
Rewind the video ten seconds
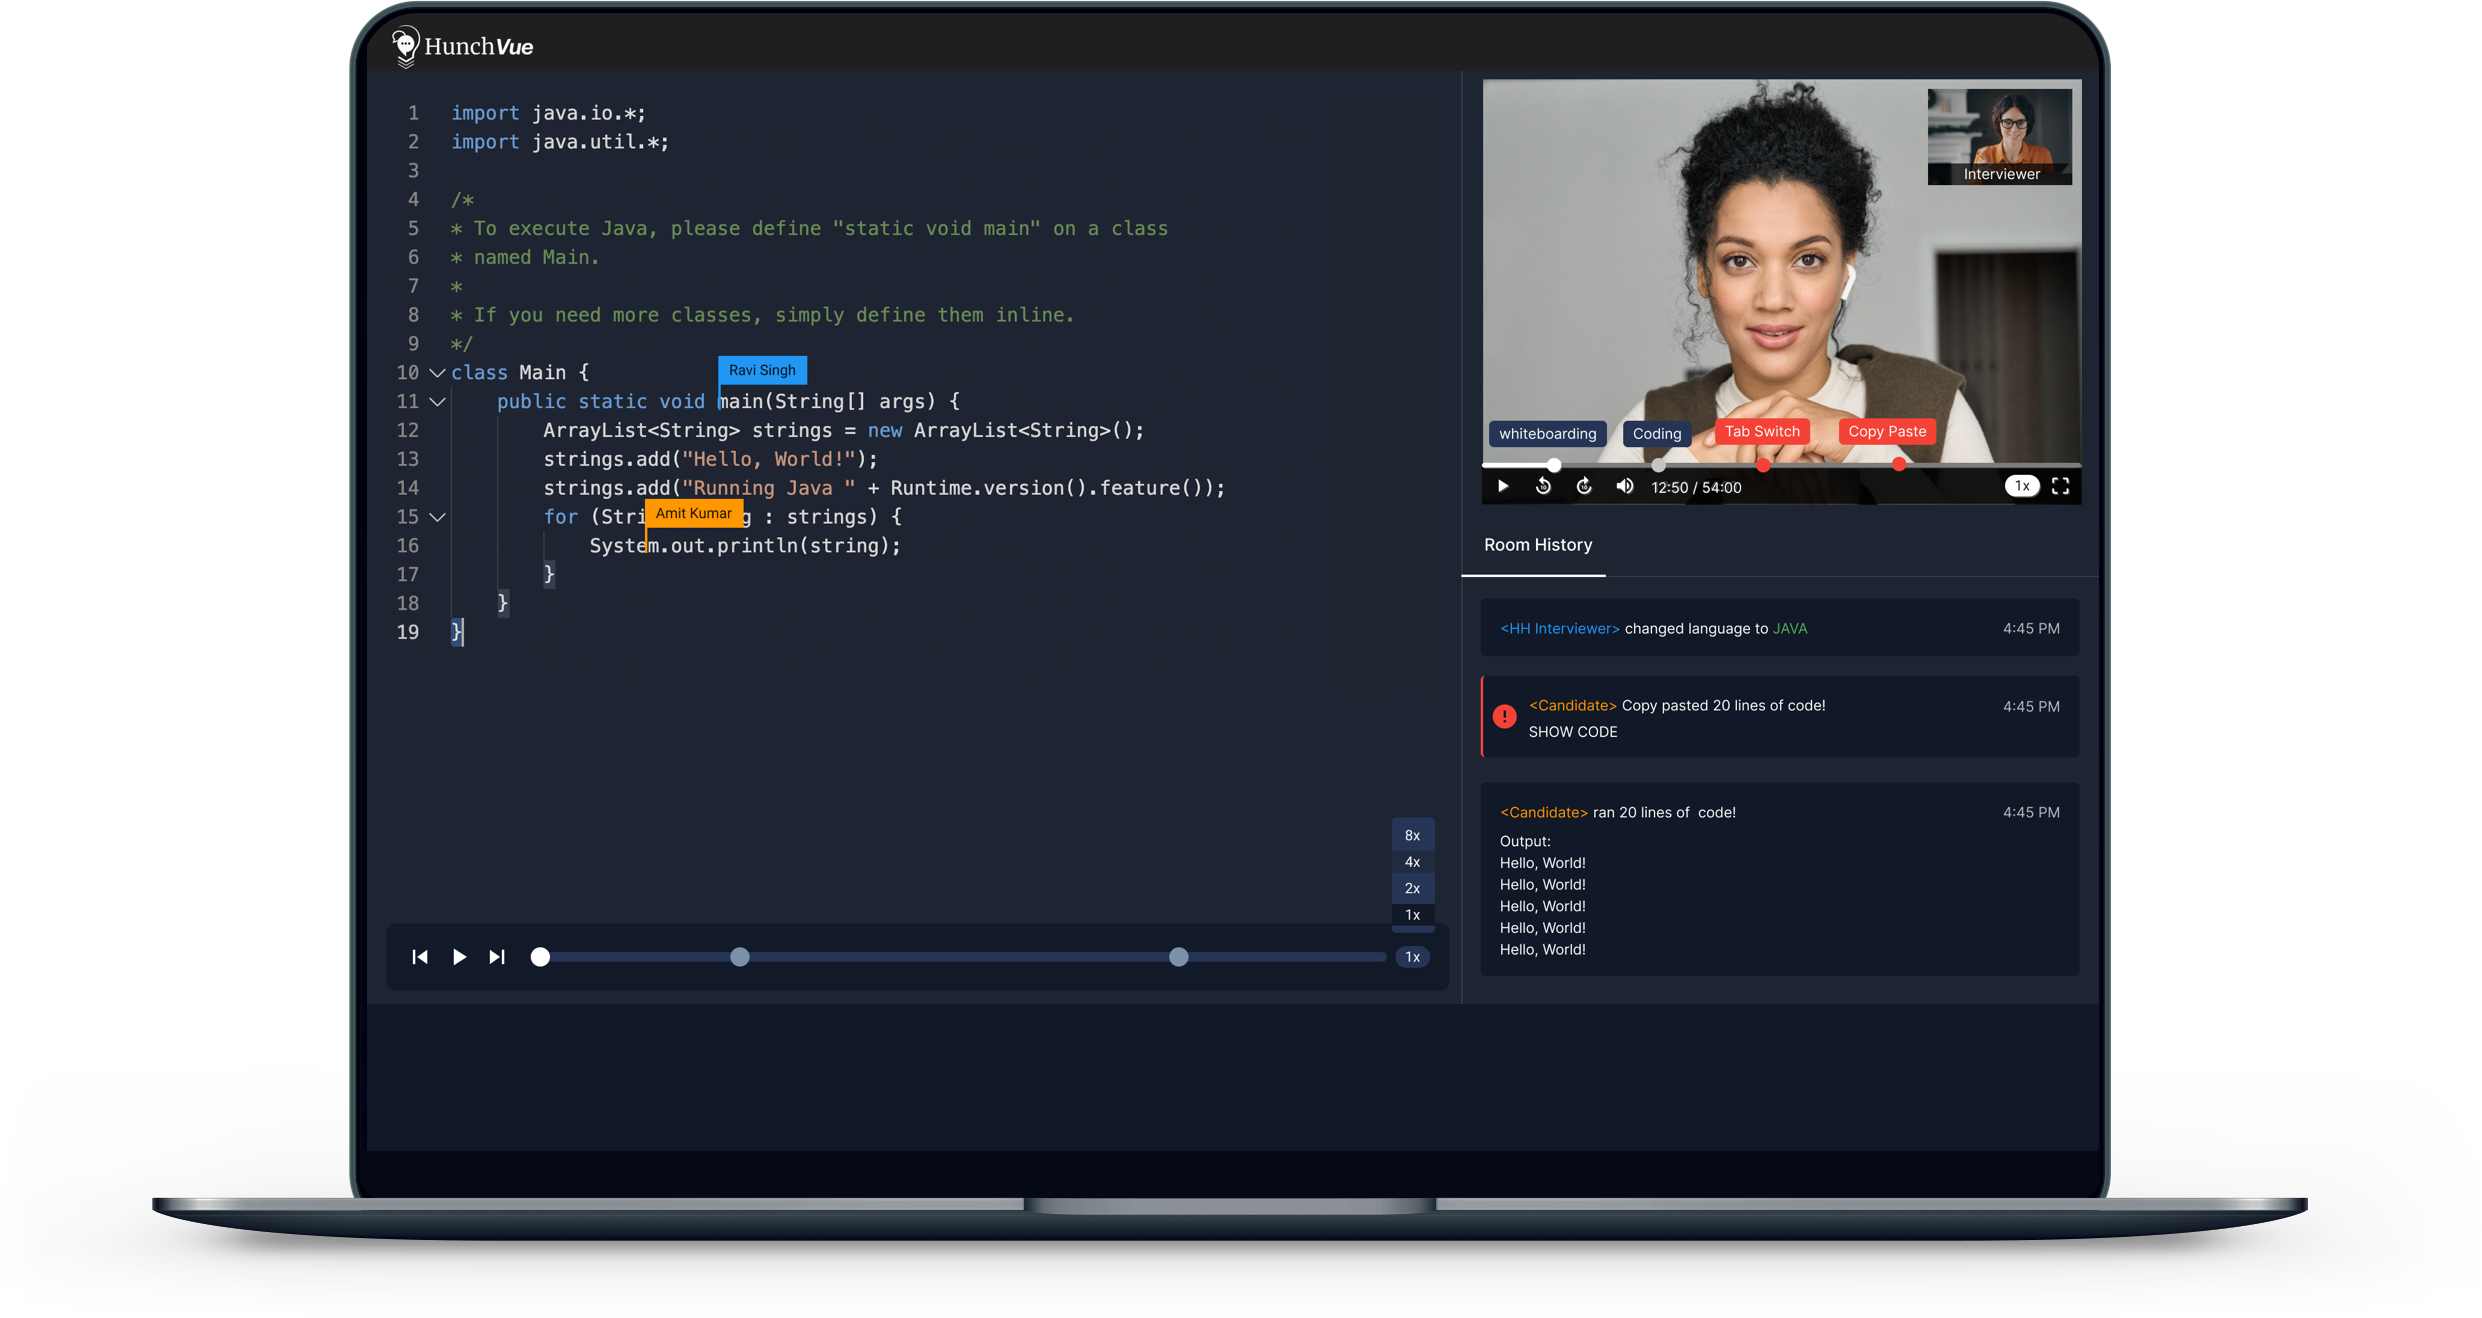[x=1543, y=487]
